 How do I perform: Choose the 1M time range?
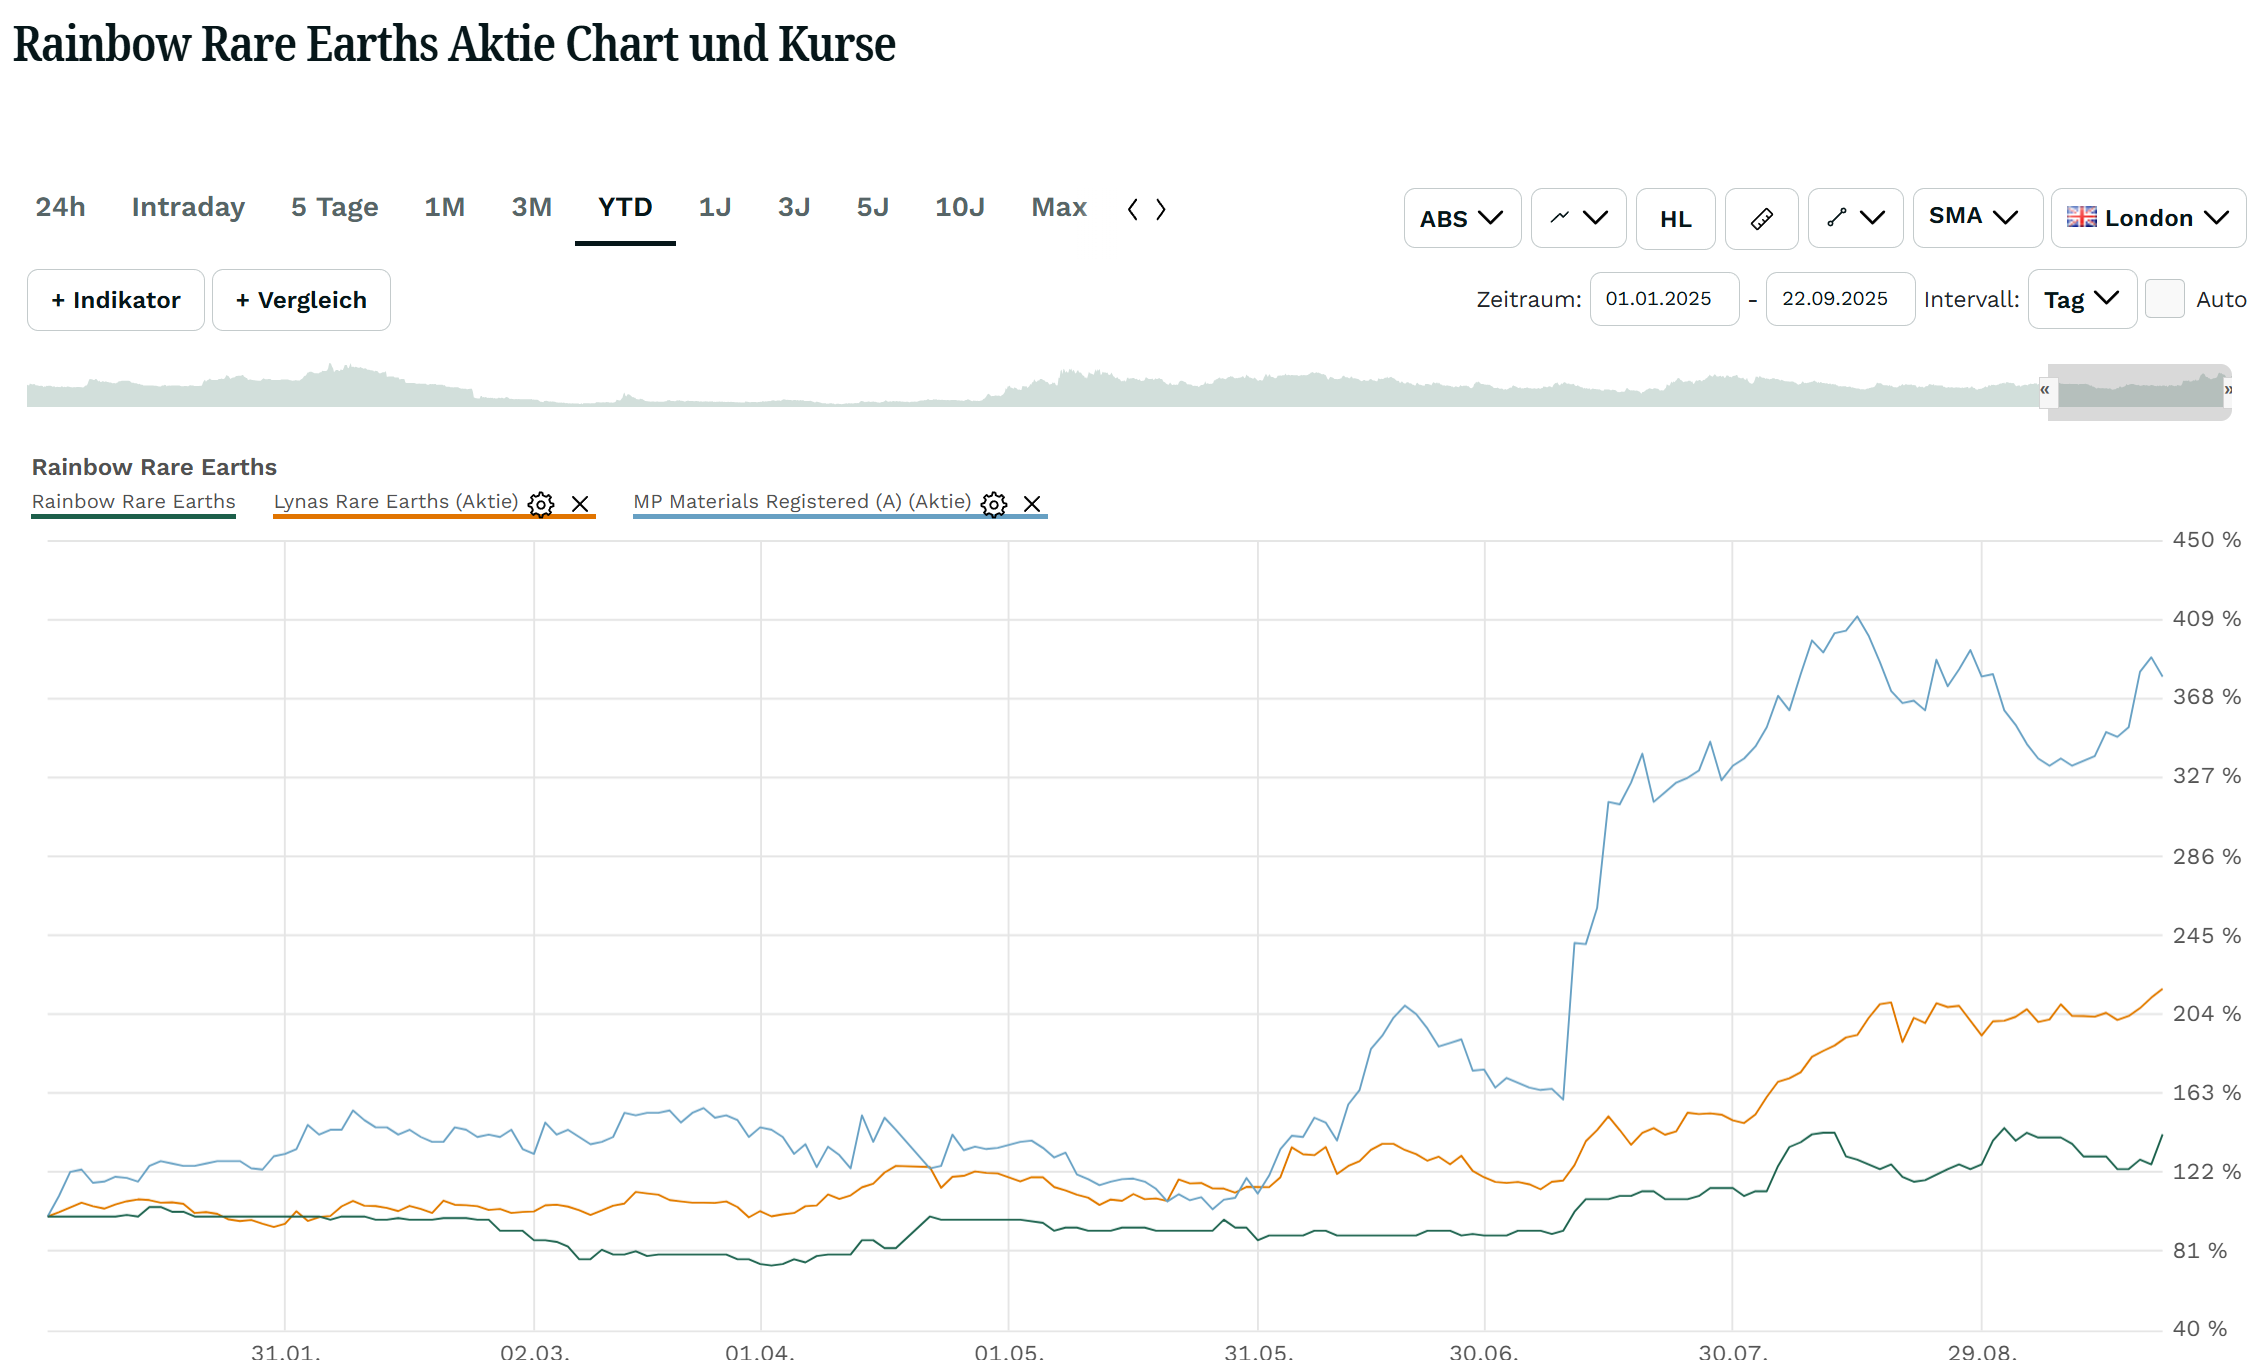click(x=444, y=207)
